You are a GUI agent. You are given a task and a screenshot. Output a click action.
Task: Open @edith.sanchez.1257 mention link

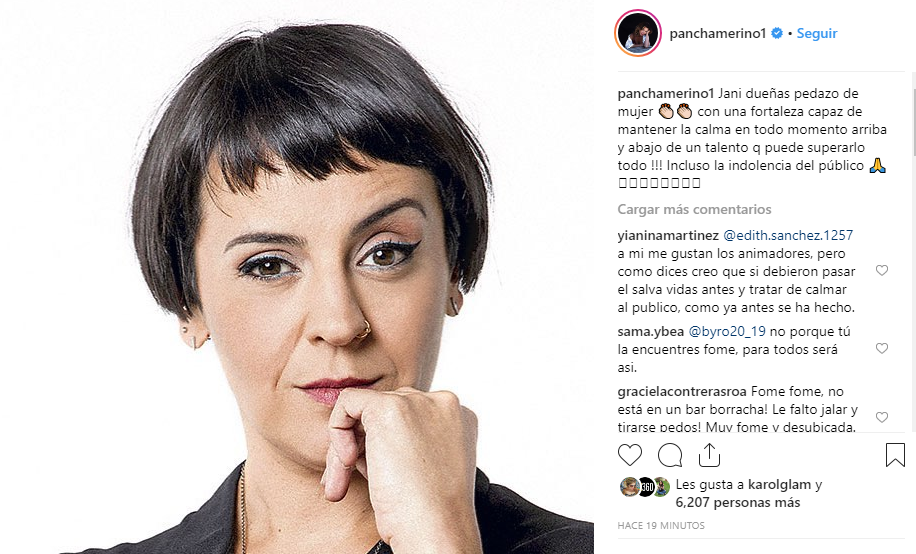[x=788, y=235]
